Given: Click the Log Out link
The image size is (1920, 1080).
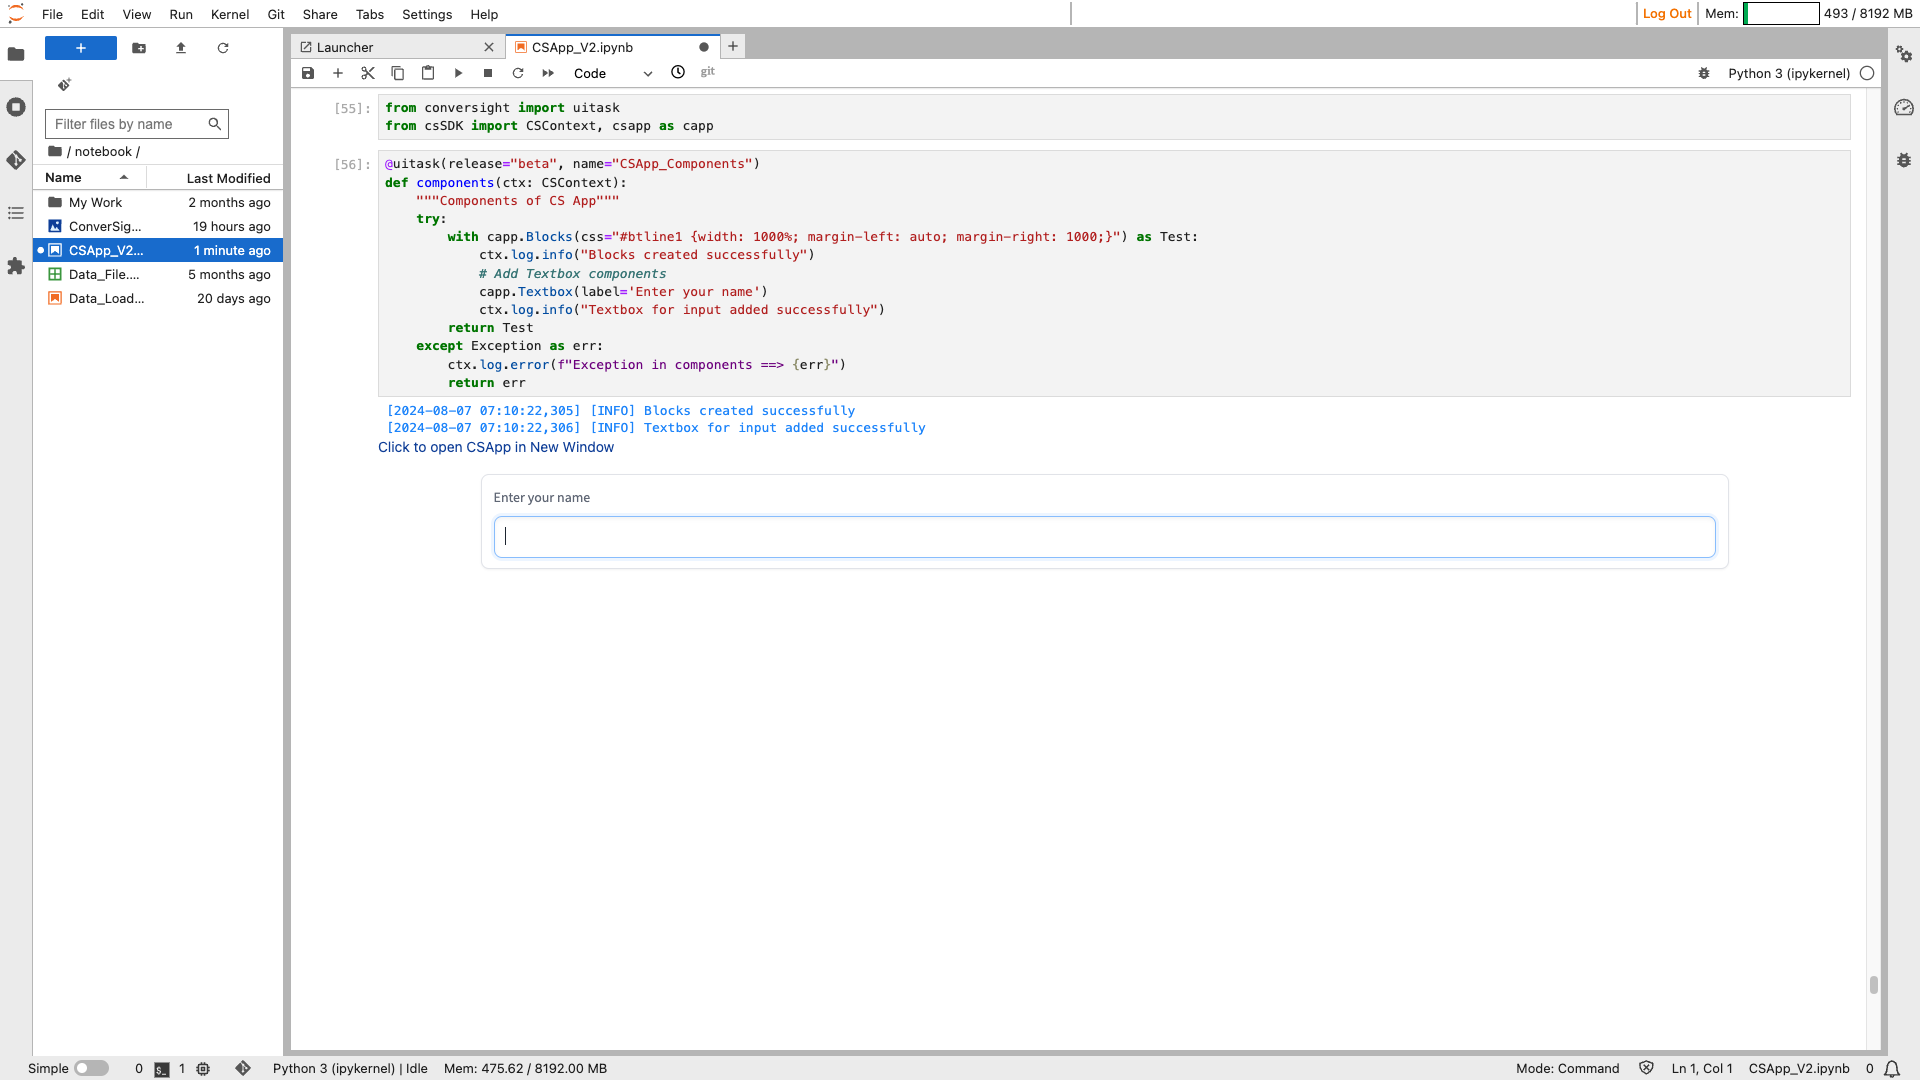Looking at the screenshot, I should click(1667, 14).
